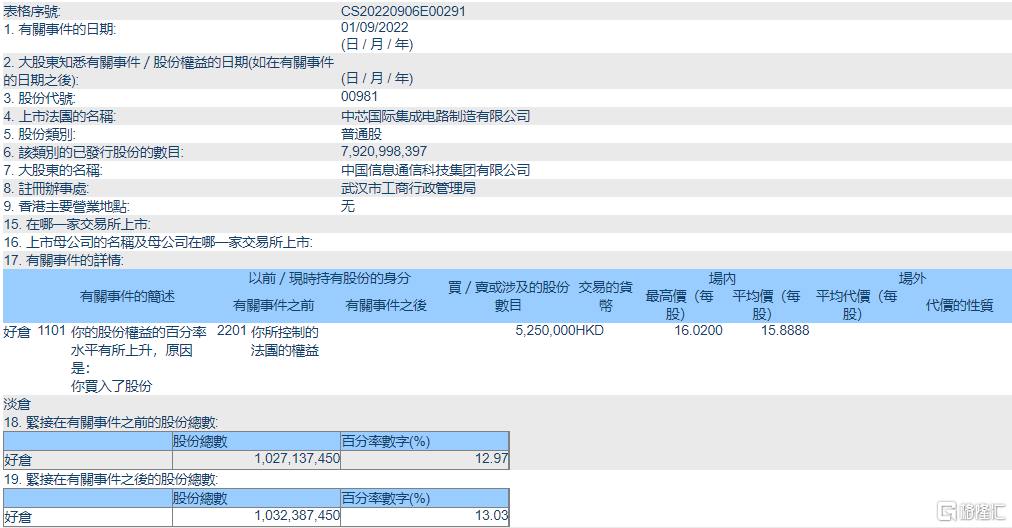Click column header 交易的貨幣

coord(605,296)
